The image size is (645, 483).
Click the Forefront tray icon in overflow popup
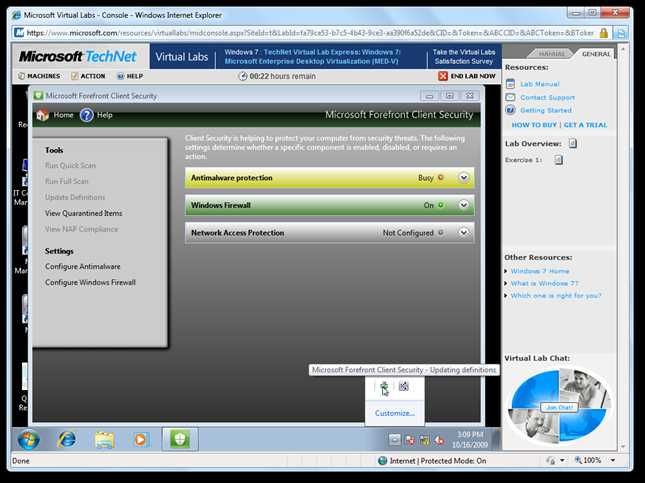(x=384, y=387)
